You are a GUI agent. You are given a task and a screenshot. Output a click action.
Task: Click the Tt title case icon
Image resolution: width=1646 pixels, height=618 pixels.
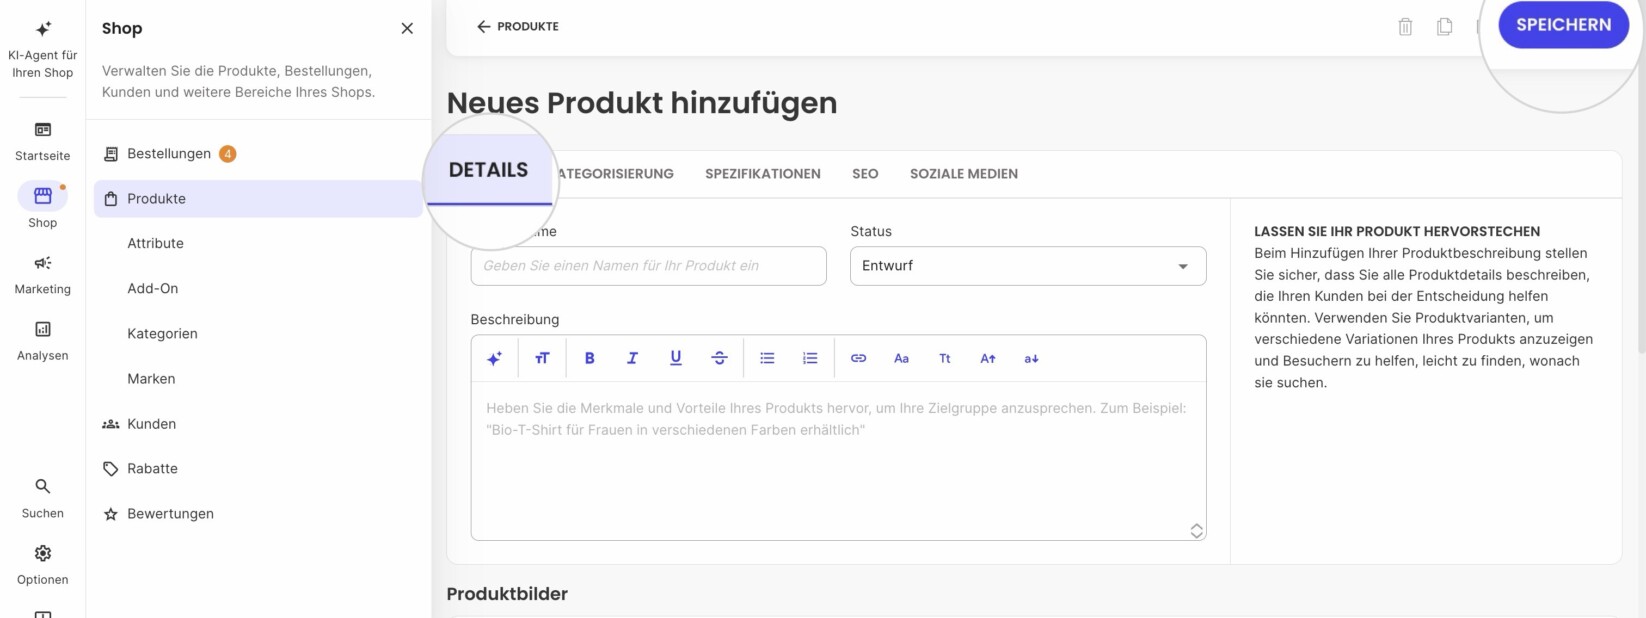pyautogui.click(x=945, y=358)
